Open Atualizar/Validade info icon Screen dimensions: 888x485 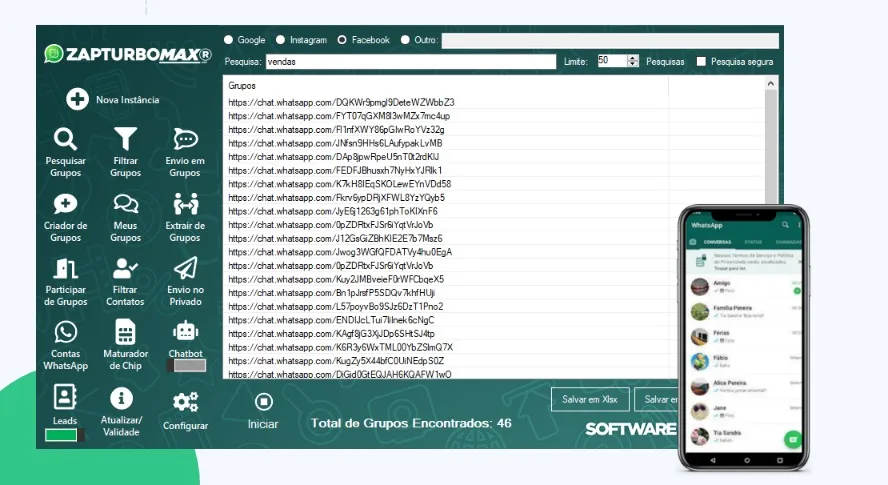pyautogui.click(x=121, y=398)
